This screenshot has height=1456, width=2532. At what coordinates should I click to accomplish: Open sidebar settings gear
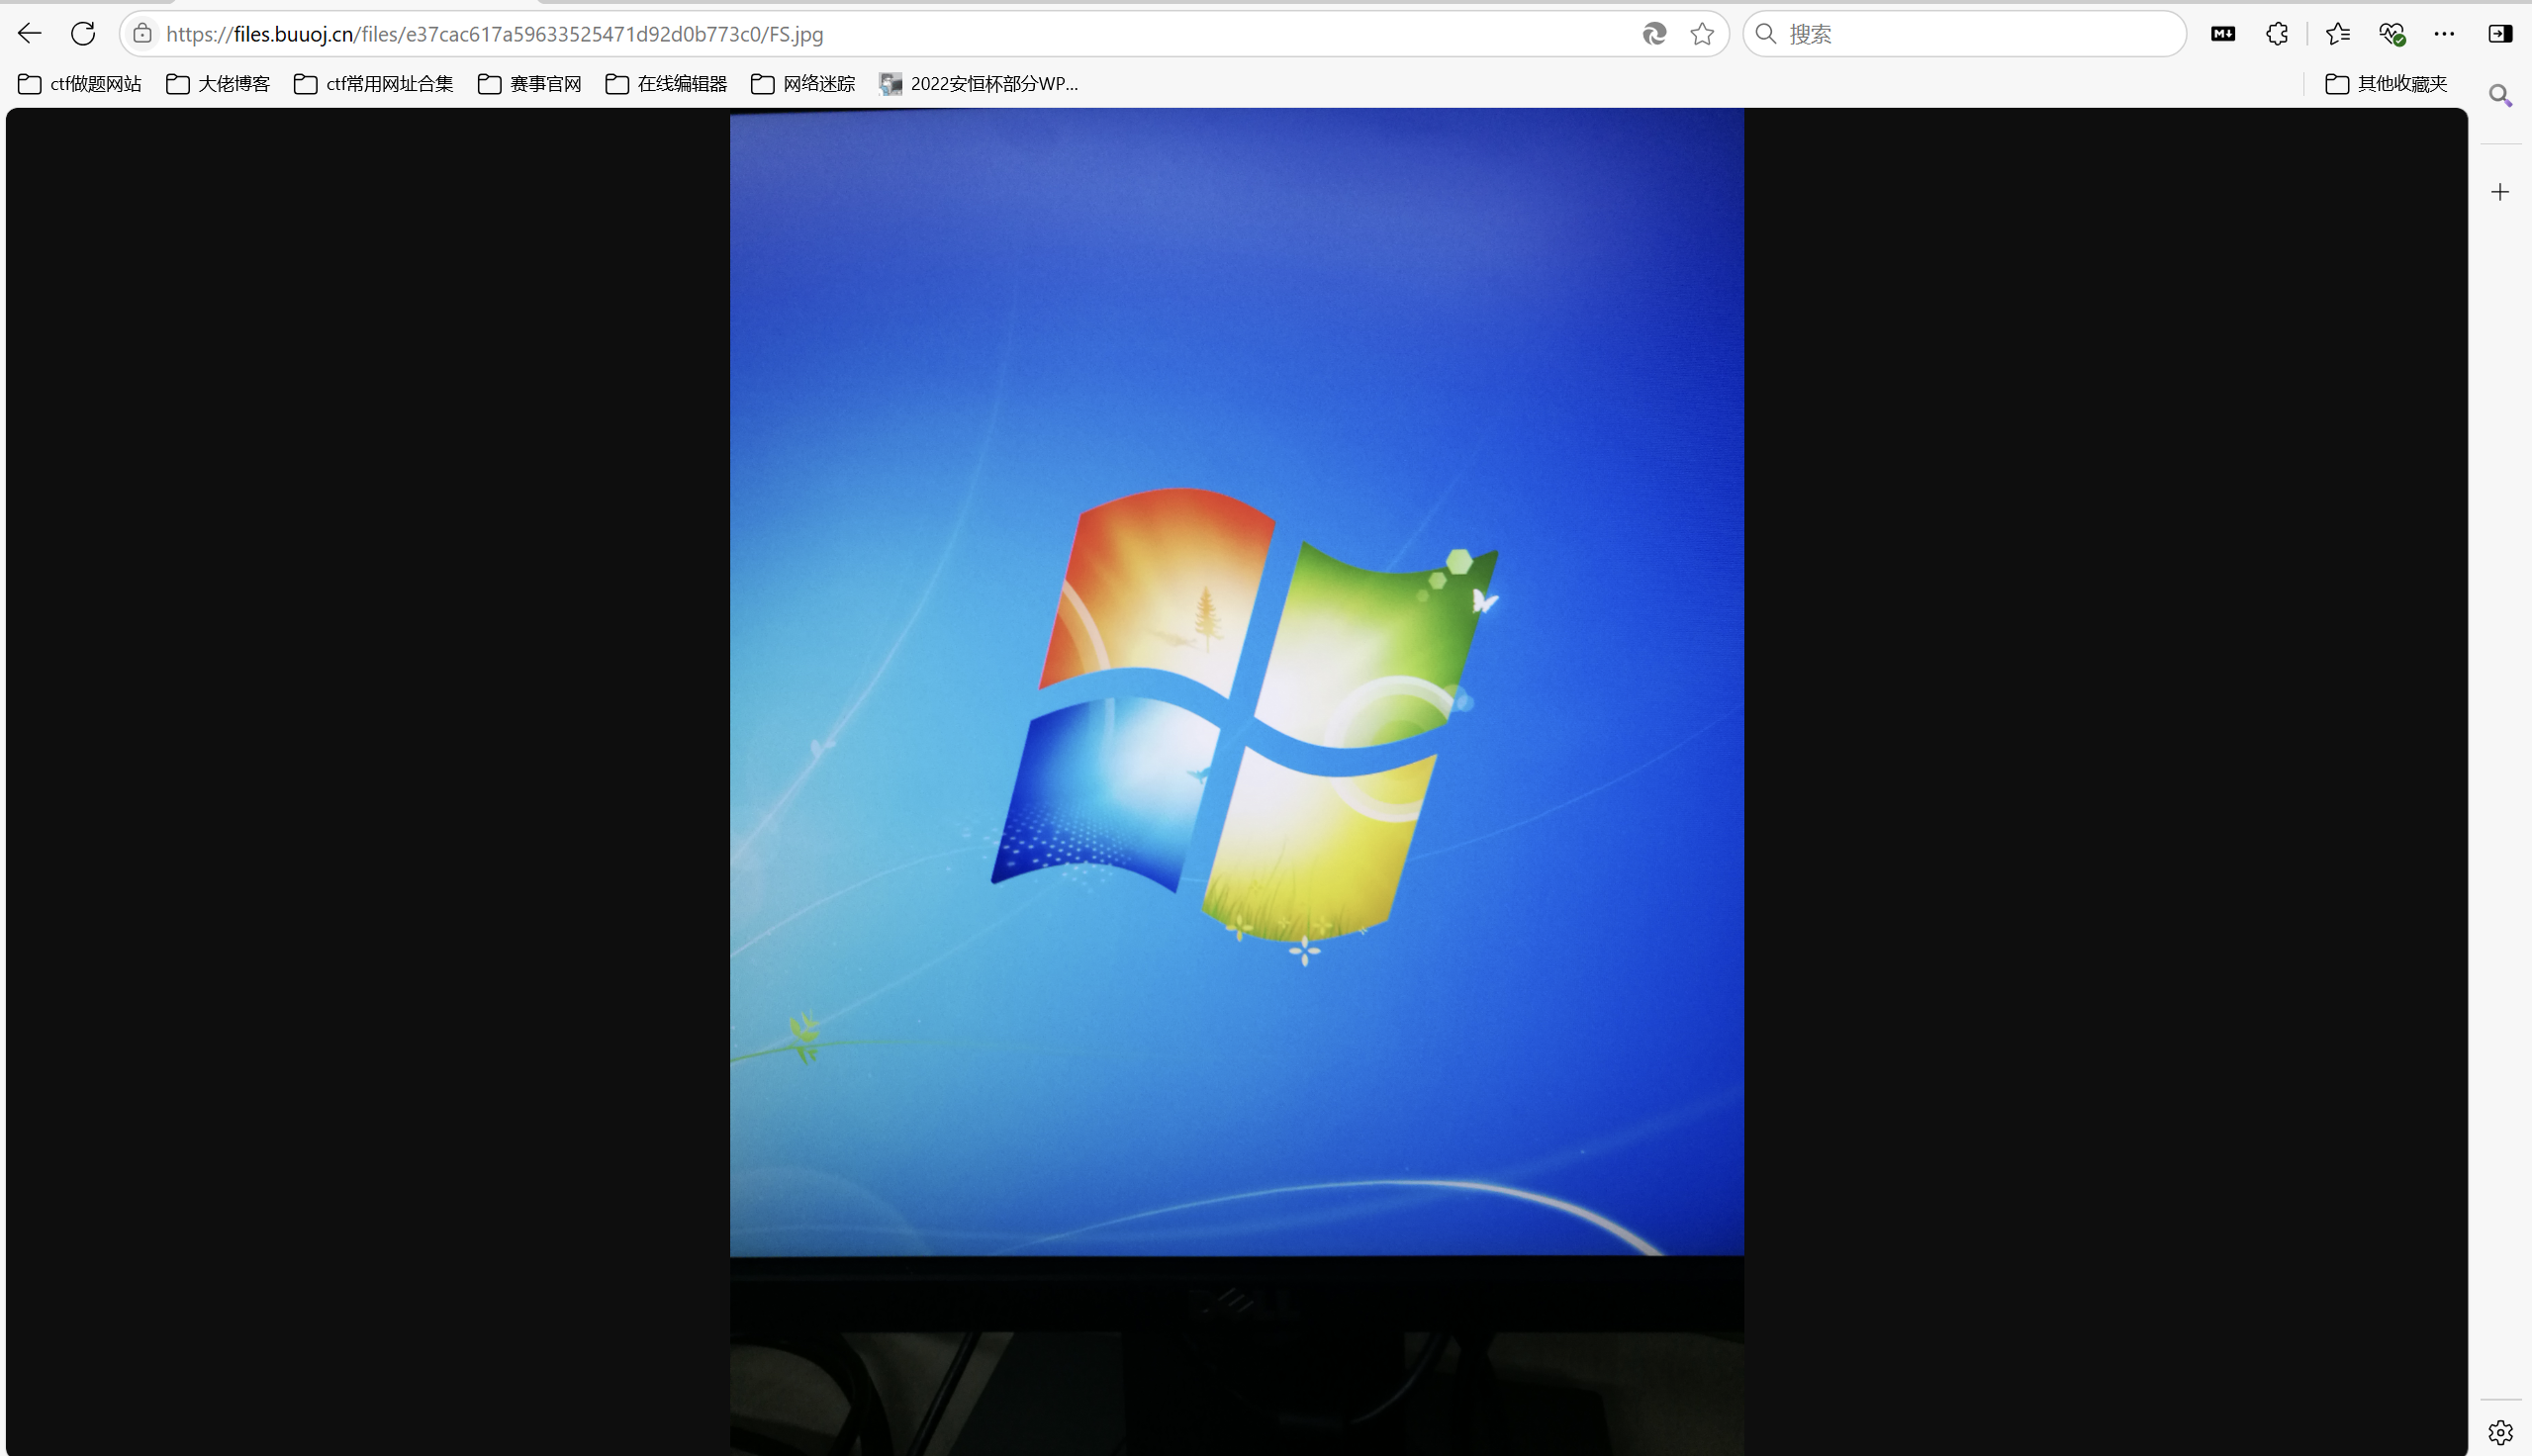pos(2500,1432)
